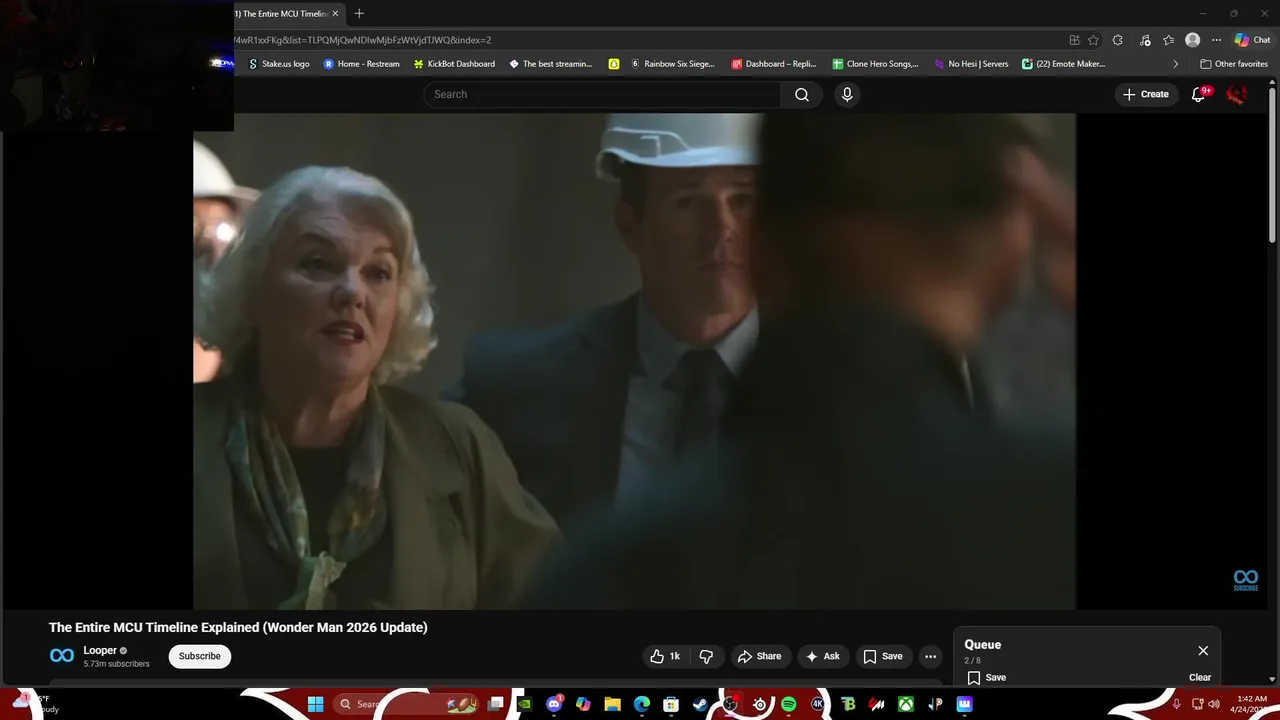1280x720 pixels.
Task: Click the Looper channel name
Action: point(100,650)
